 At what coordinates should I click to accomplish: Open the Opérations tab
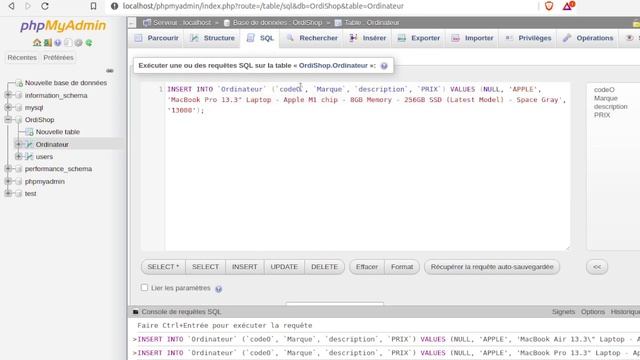(x=588, y=38)
